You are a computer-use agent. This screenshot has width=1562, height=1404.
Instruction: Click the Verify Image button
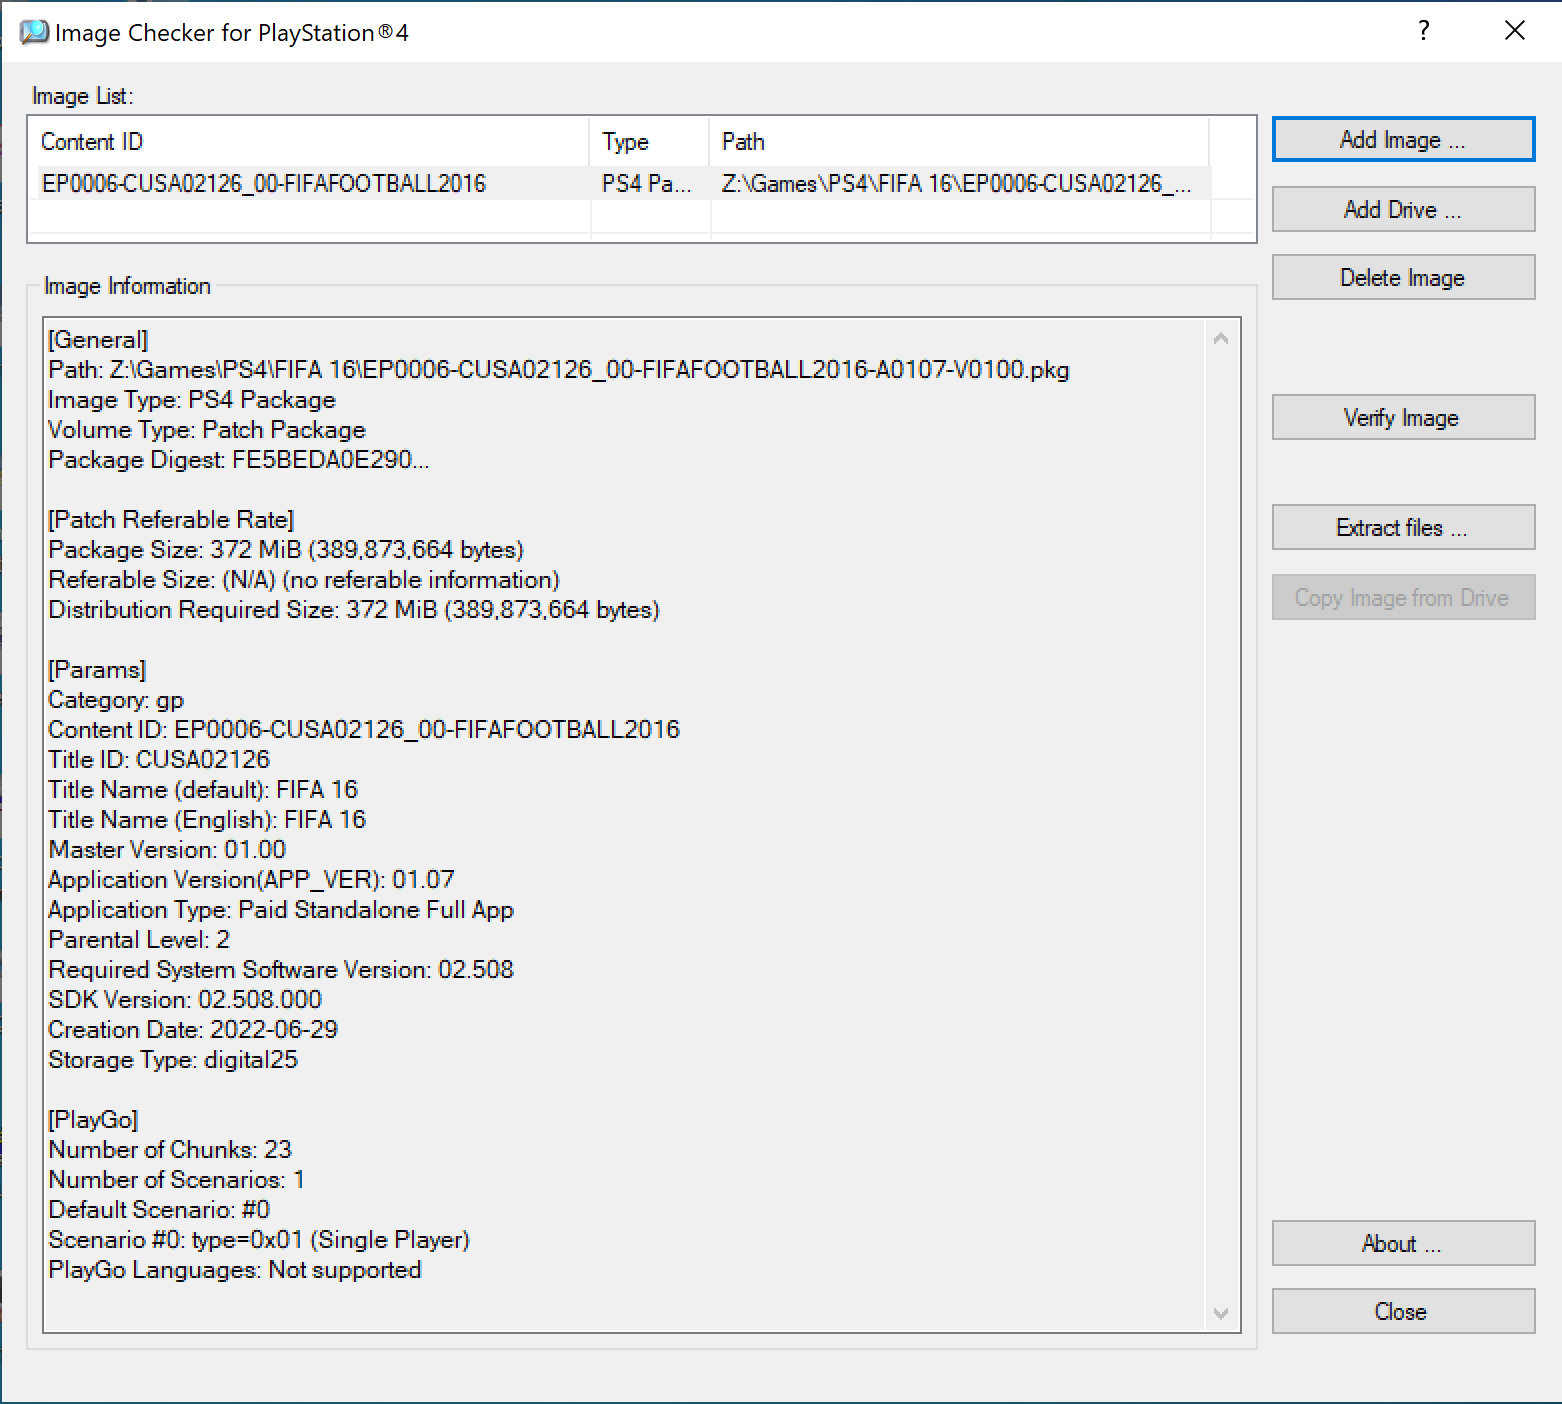tap(1403, 417)
